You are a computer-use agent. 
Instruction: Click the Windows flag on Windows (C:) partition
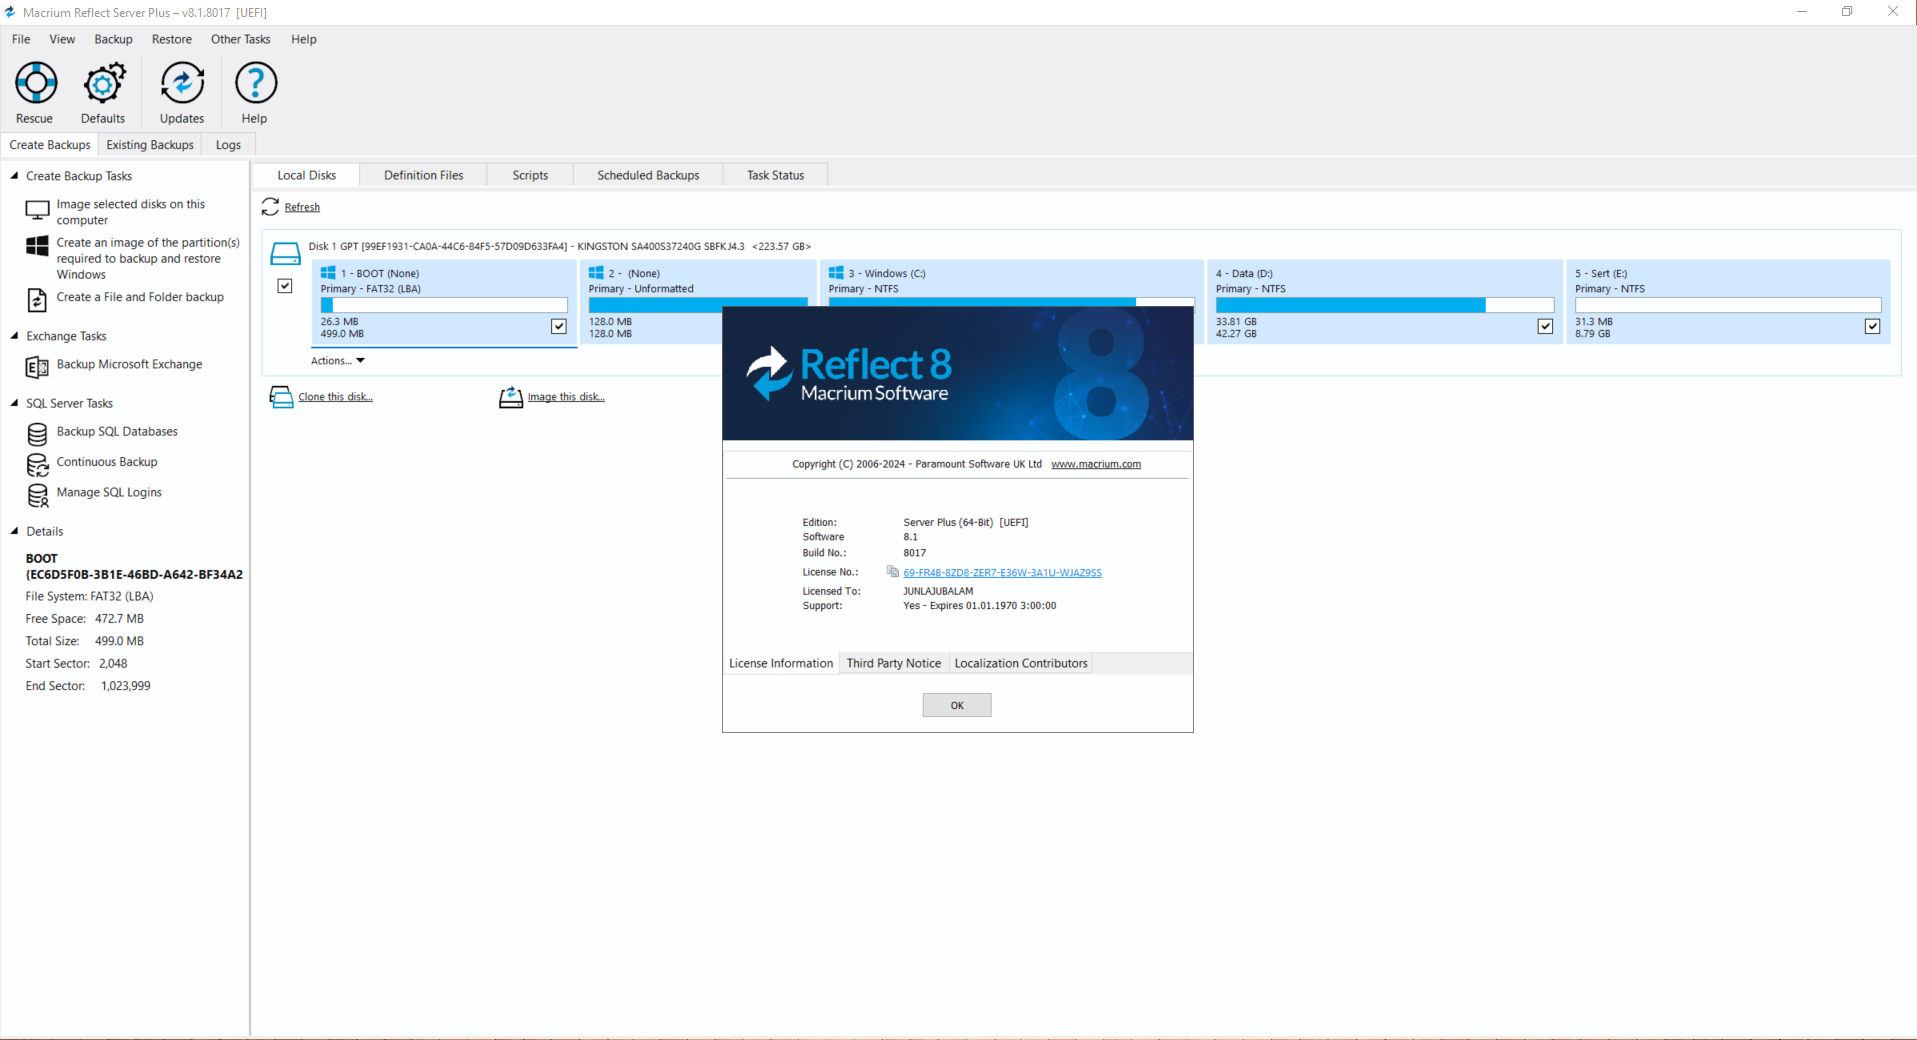(836, 273)
